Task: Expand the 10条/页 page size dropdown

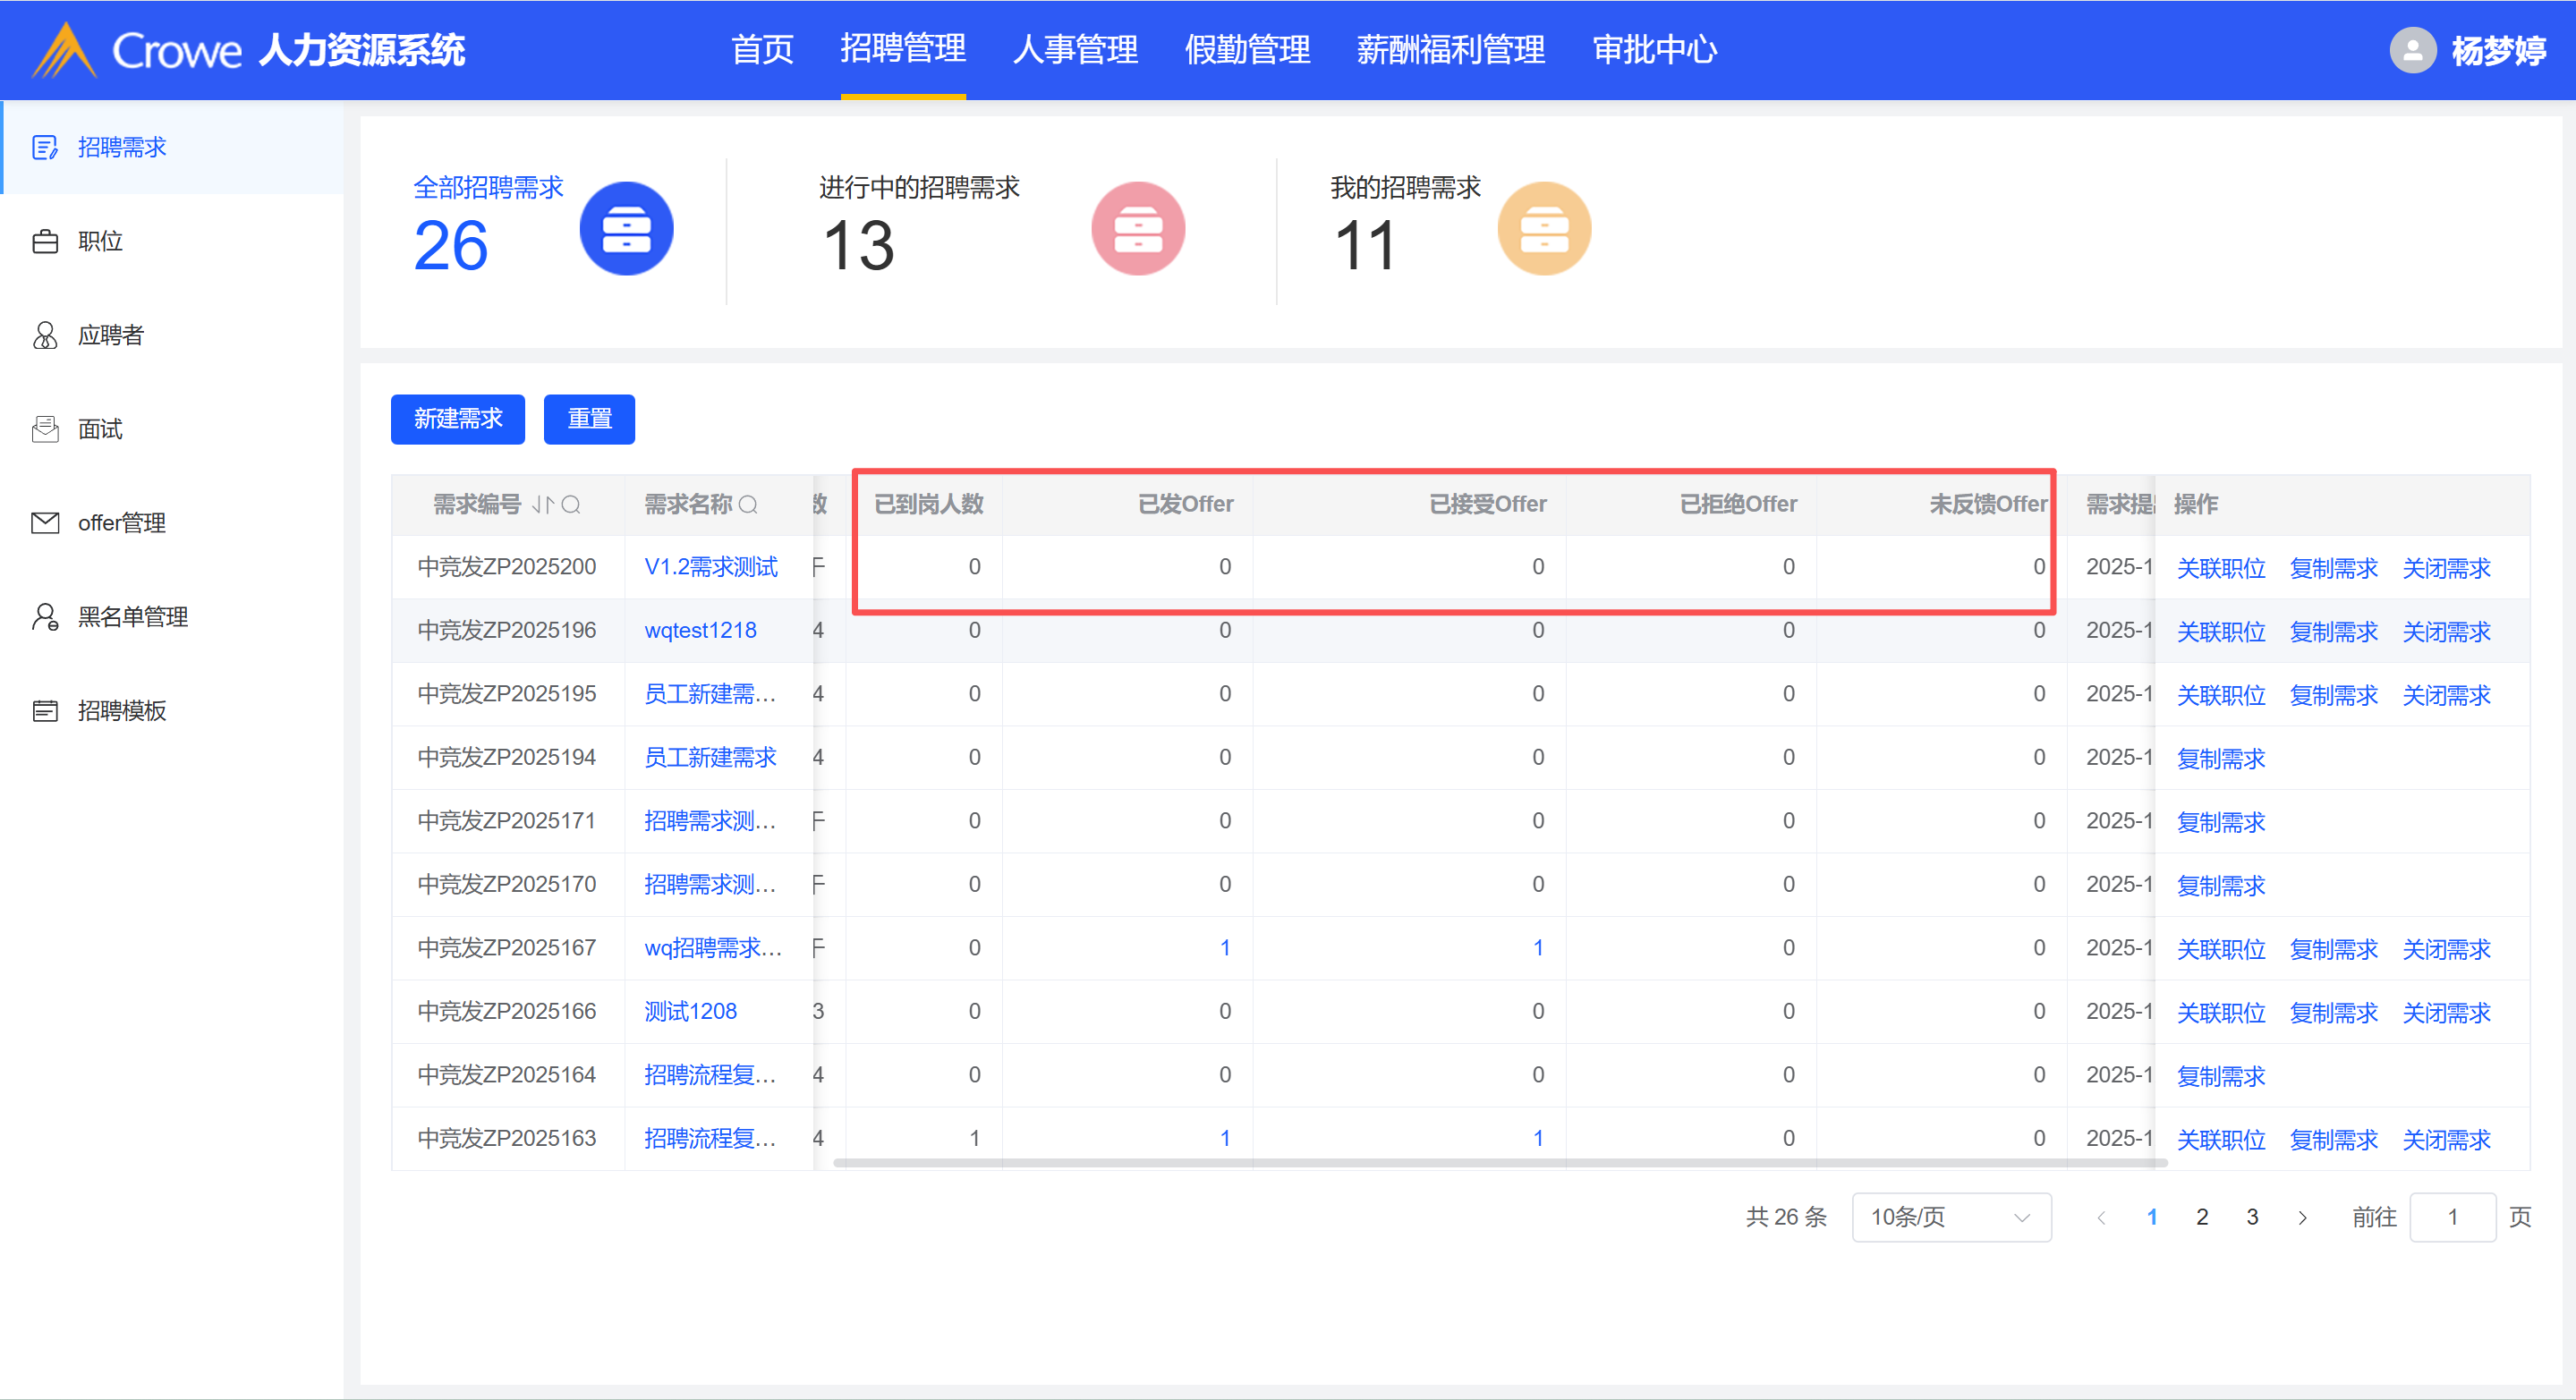Action: 1950,1217
